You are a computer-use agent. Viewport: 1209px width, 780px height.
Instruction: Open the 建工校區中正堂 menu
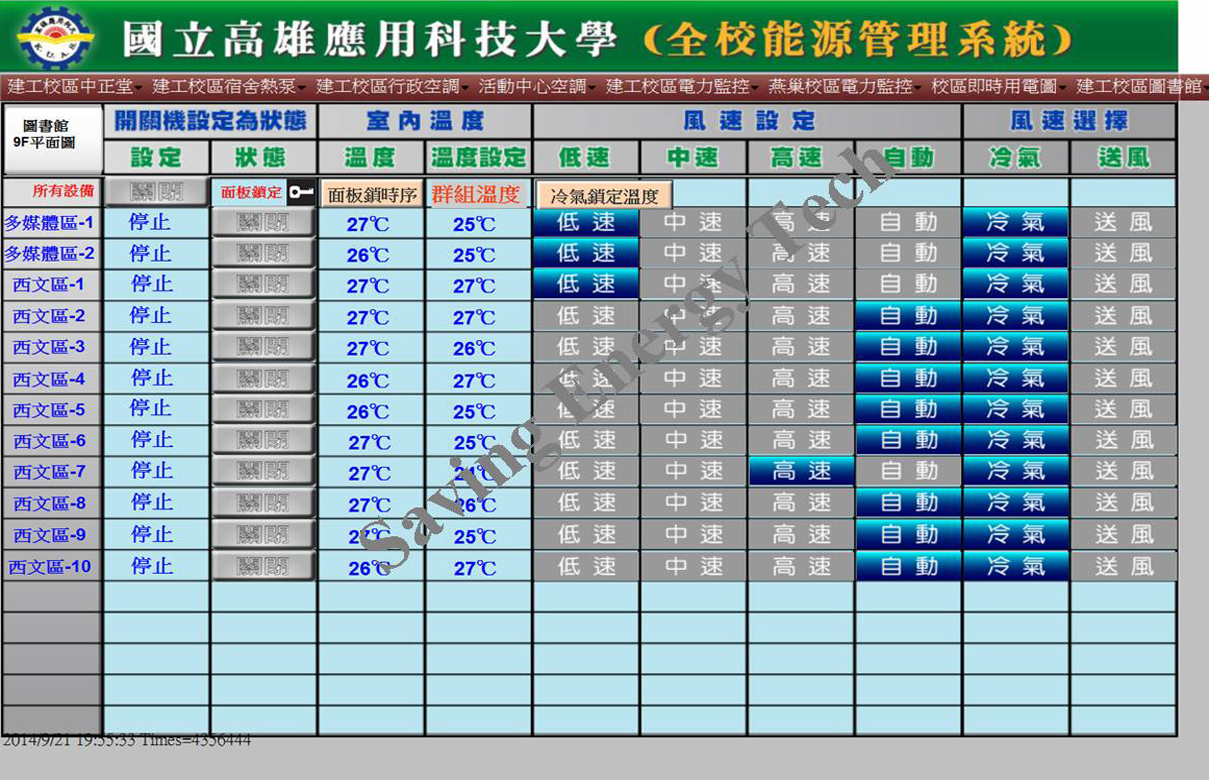click(74, 87)
